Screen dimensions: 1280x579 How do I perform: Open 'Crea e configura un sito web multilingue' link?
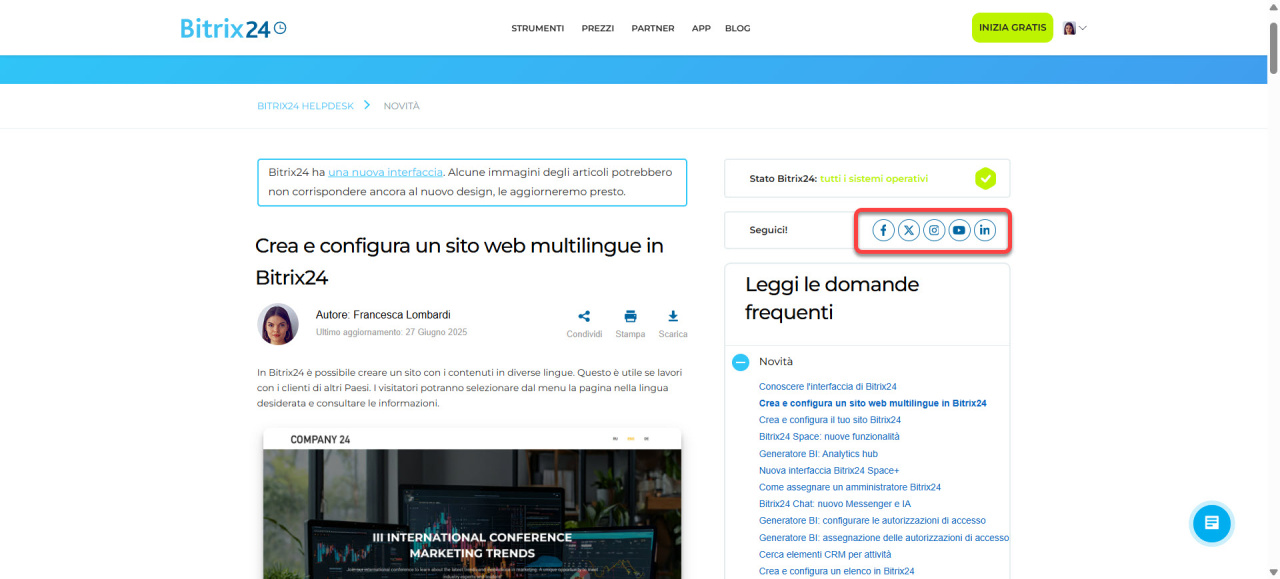coord(873,403)
